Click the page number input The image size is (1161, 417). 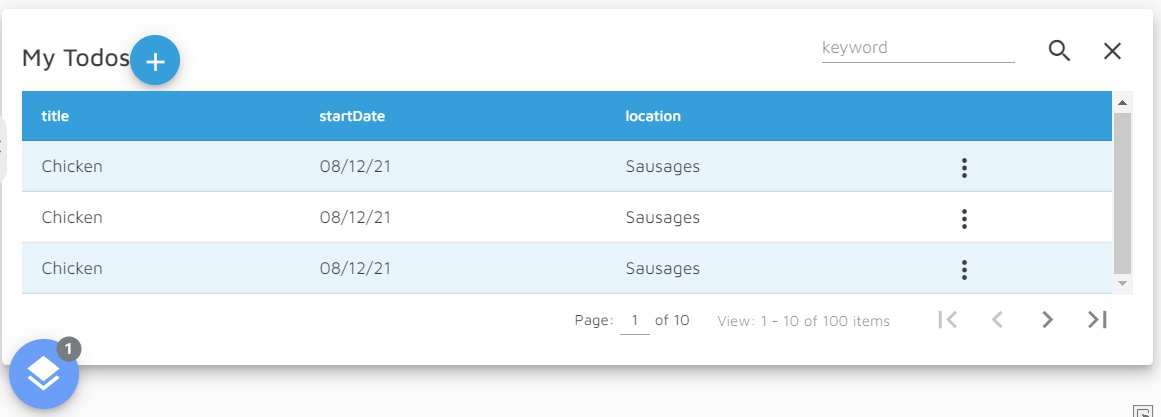point(634,321)
